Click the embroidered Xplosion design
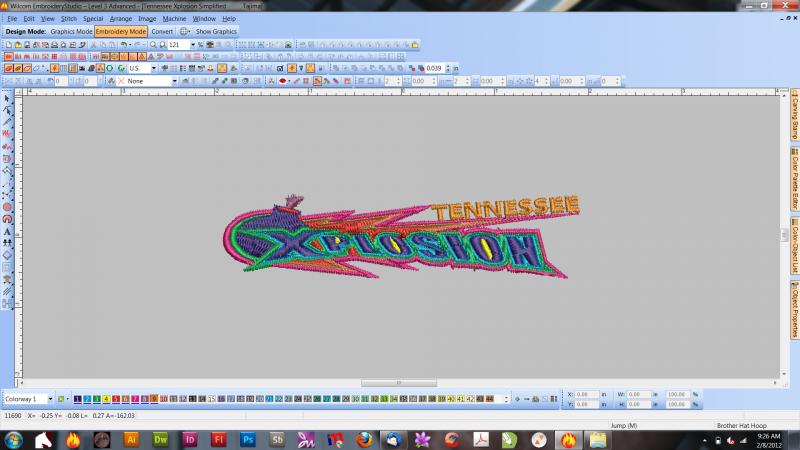The width and height of the screenshot is (800, 450). pyautogui.click(x=401, y=236)
